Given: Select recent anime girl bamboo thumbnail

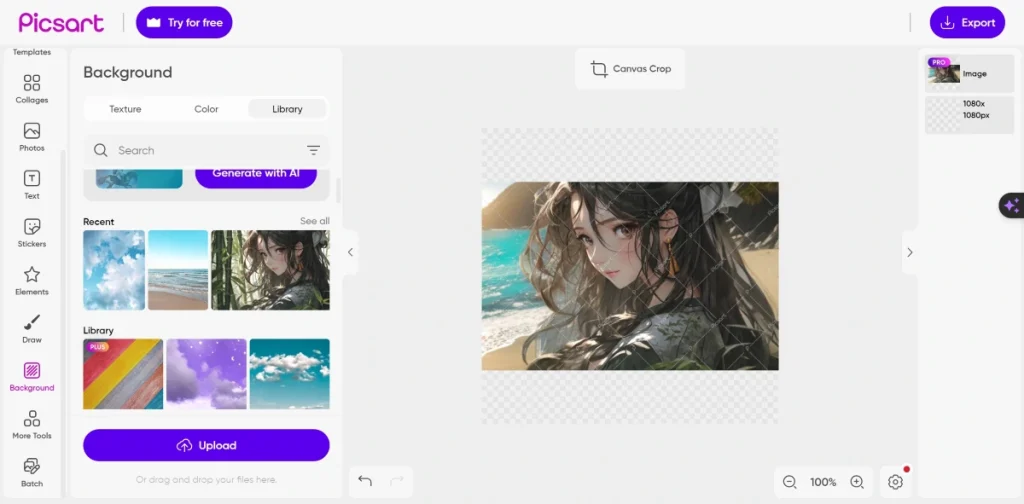Looking at the screenshot, I should pyautogui.click(x=270, y=270).
